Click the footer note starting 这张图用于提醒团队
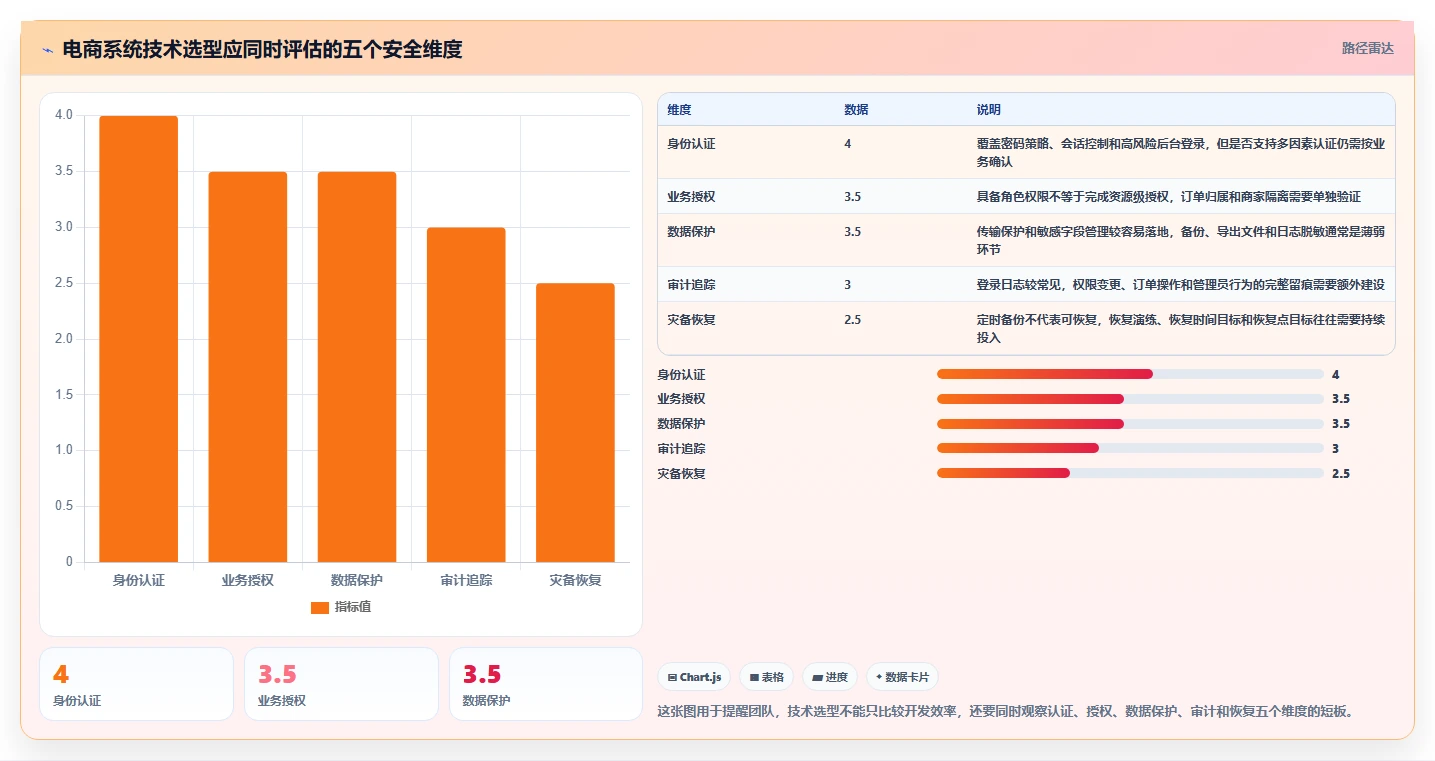1435x761 pixels. click(1005, 712)
